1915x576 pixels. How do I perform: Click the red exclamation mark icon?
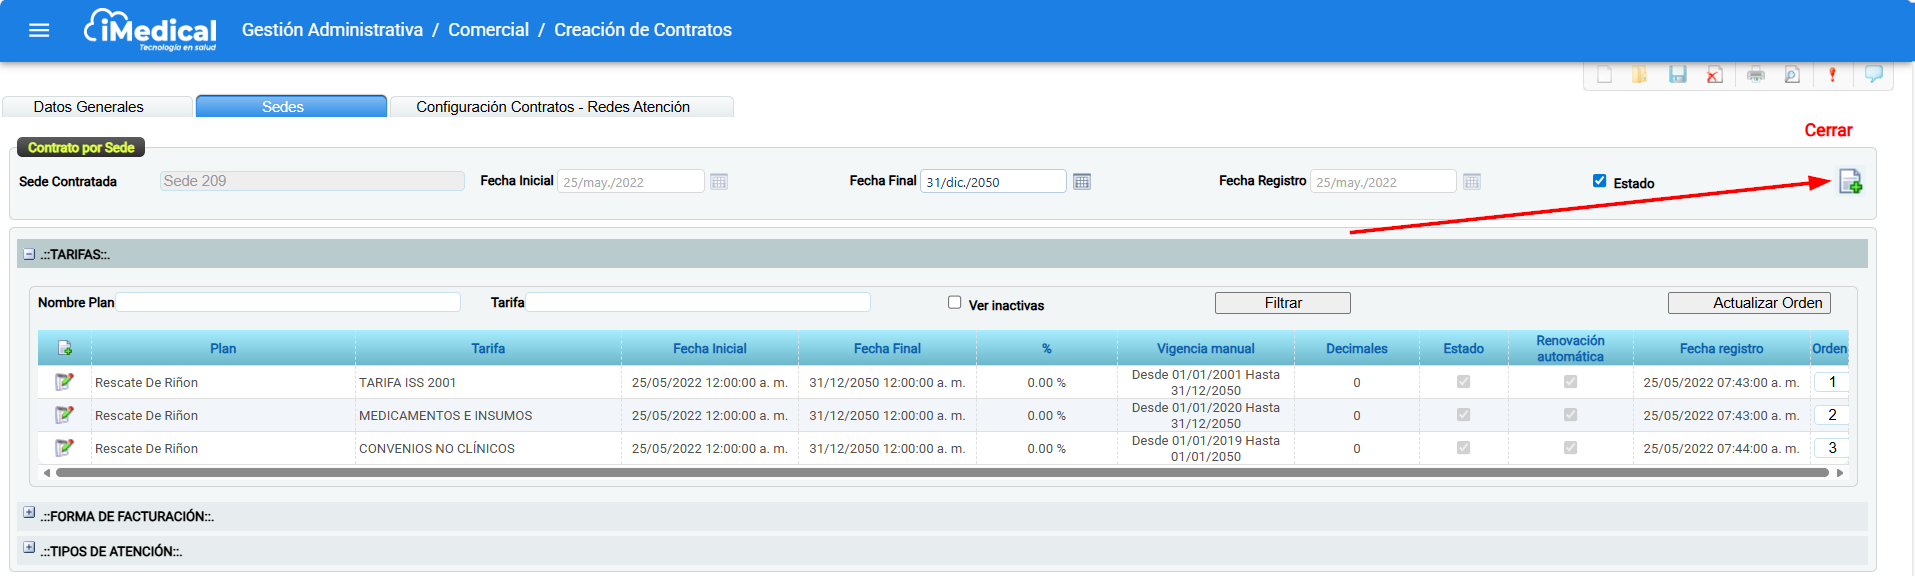1832,75
